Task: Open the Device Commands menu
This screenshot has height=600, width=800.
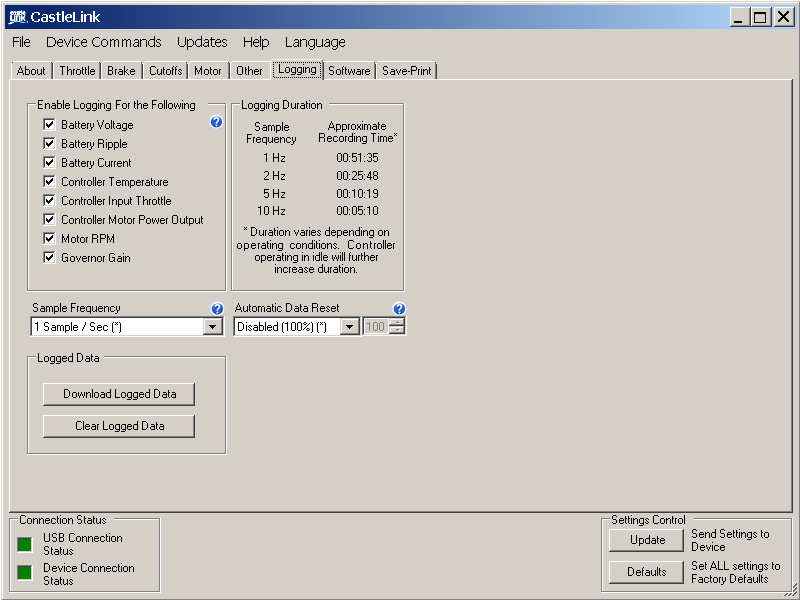Action: (103, 42)
